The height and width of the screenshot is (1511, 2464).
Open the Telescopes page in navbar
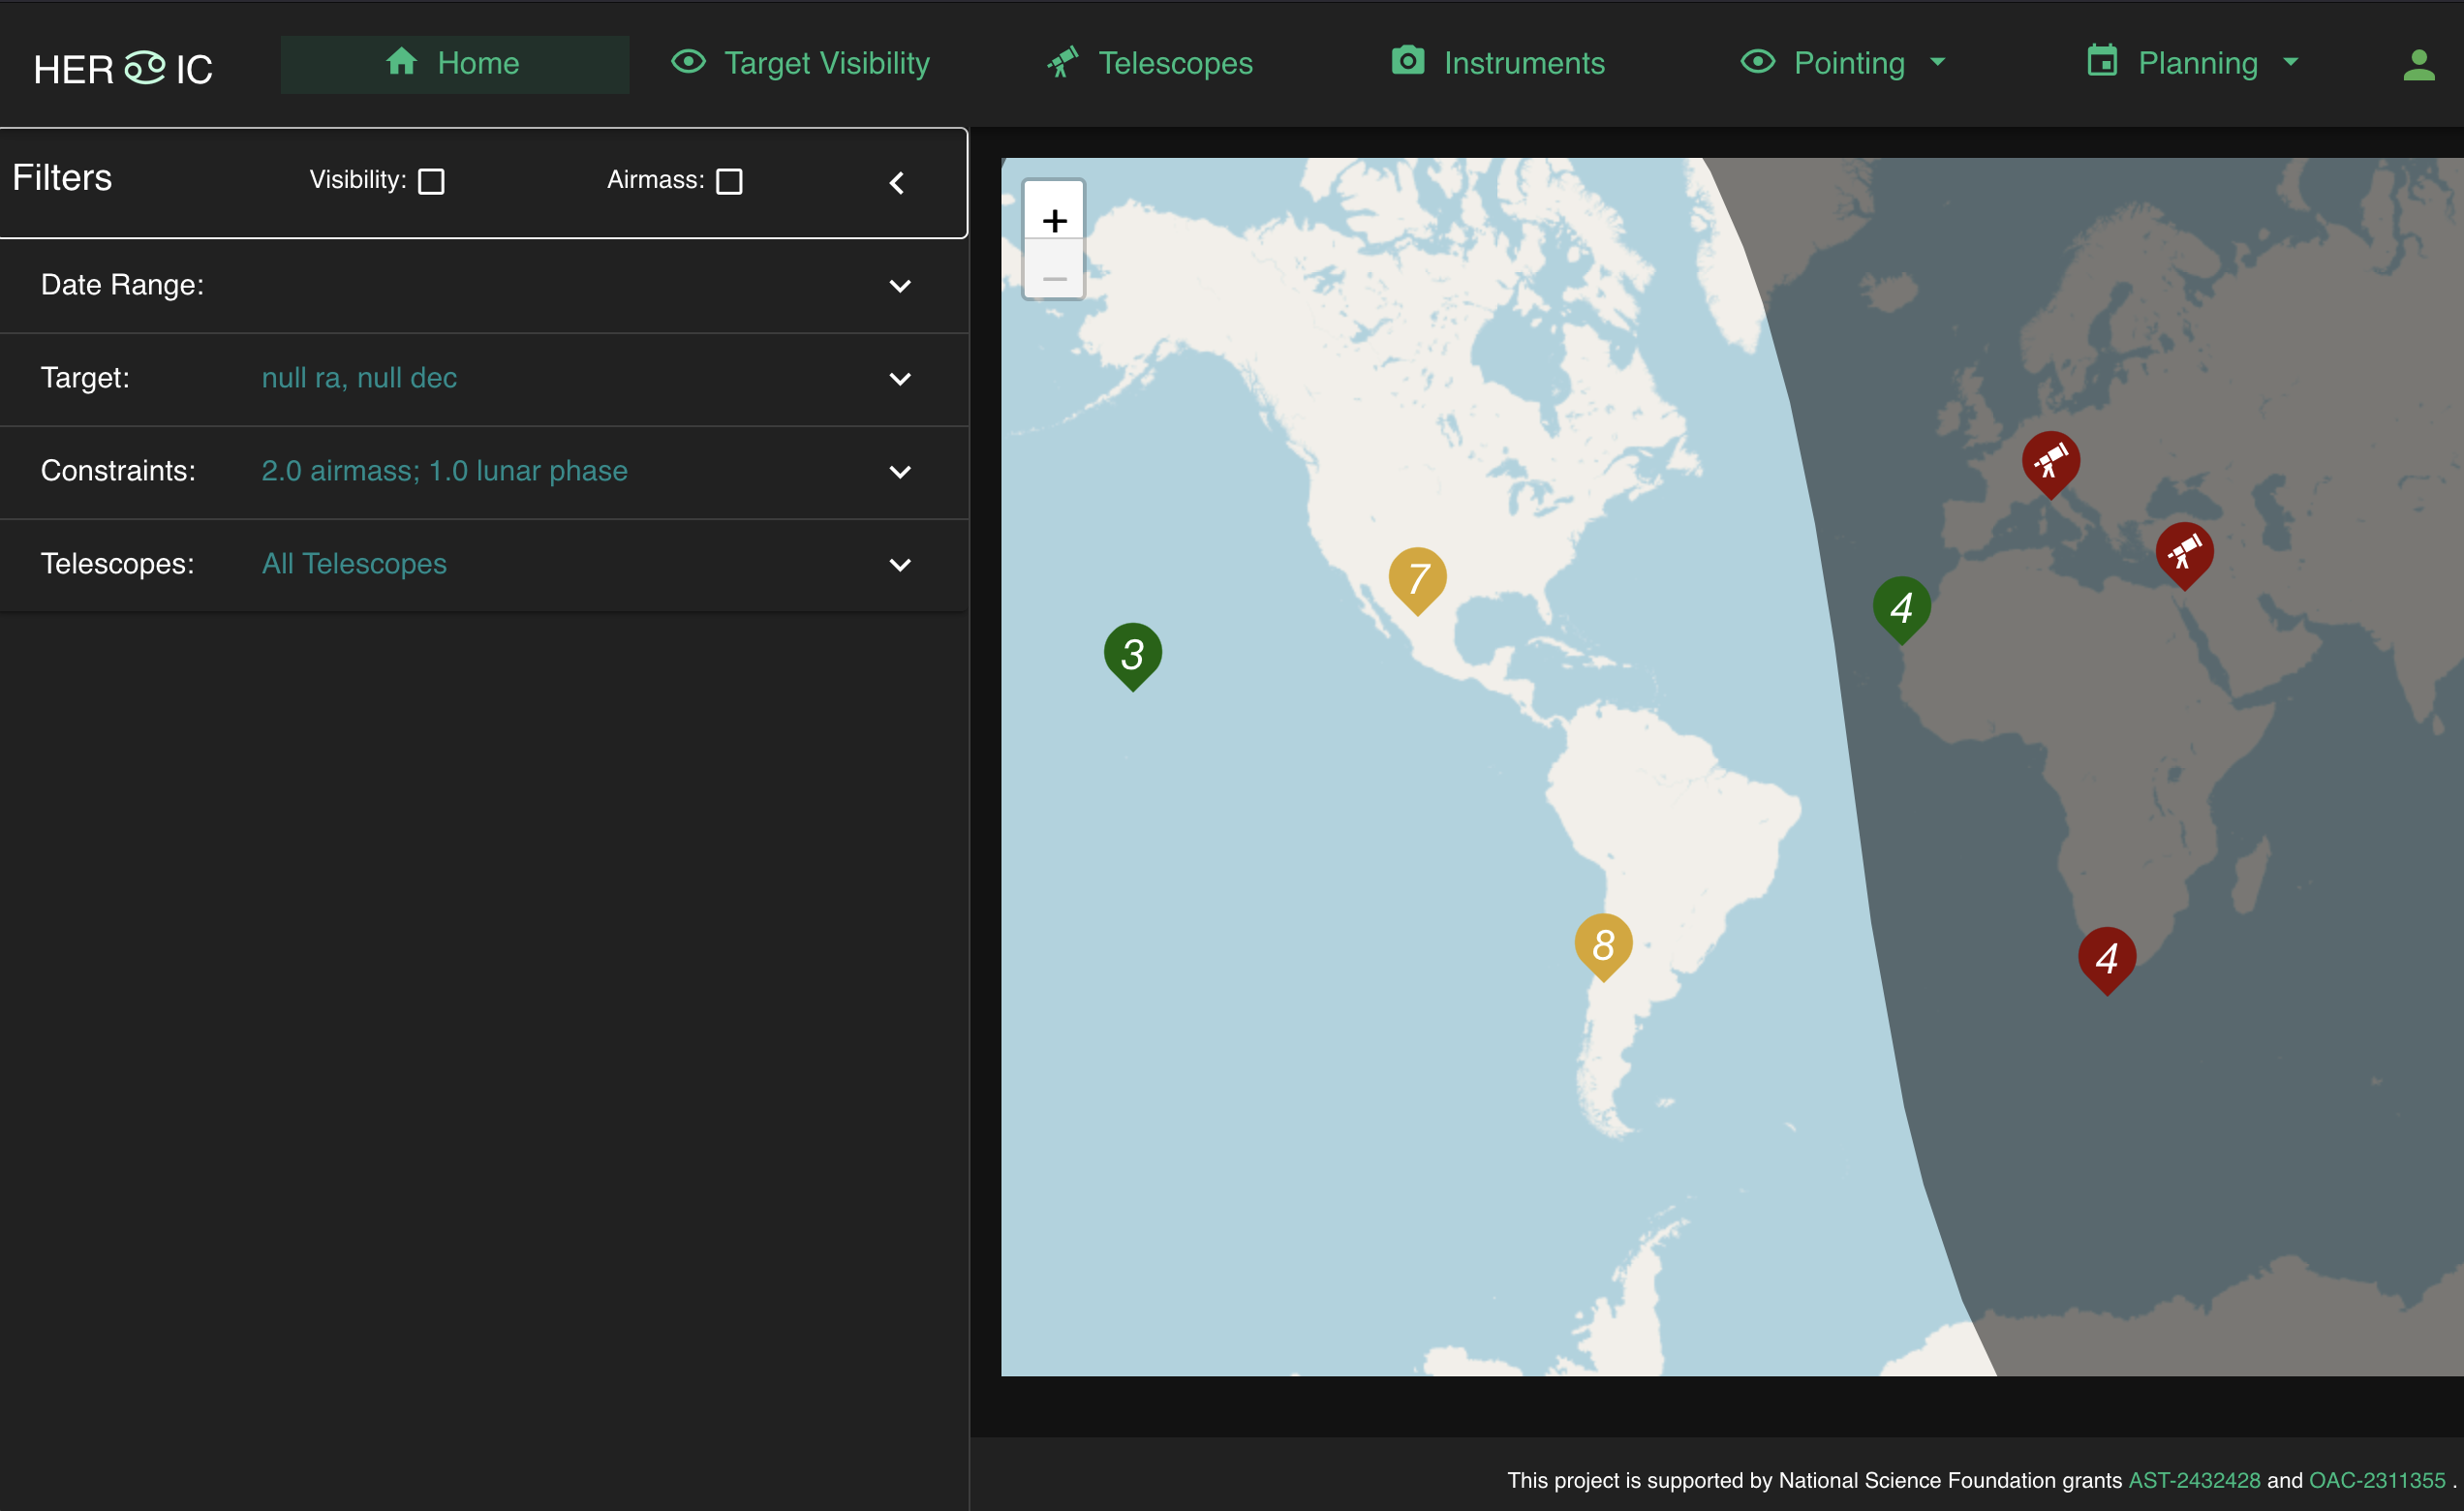point(1149,63)
